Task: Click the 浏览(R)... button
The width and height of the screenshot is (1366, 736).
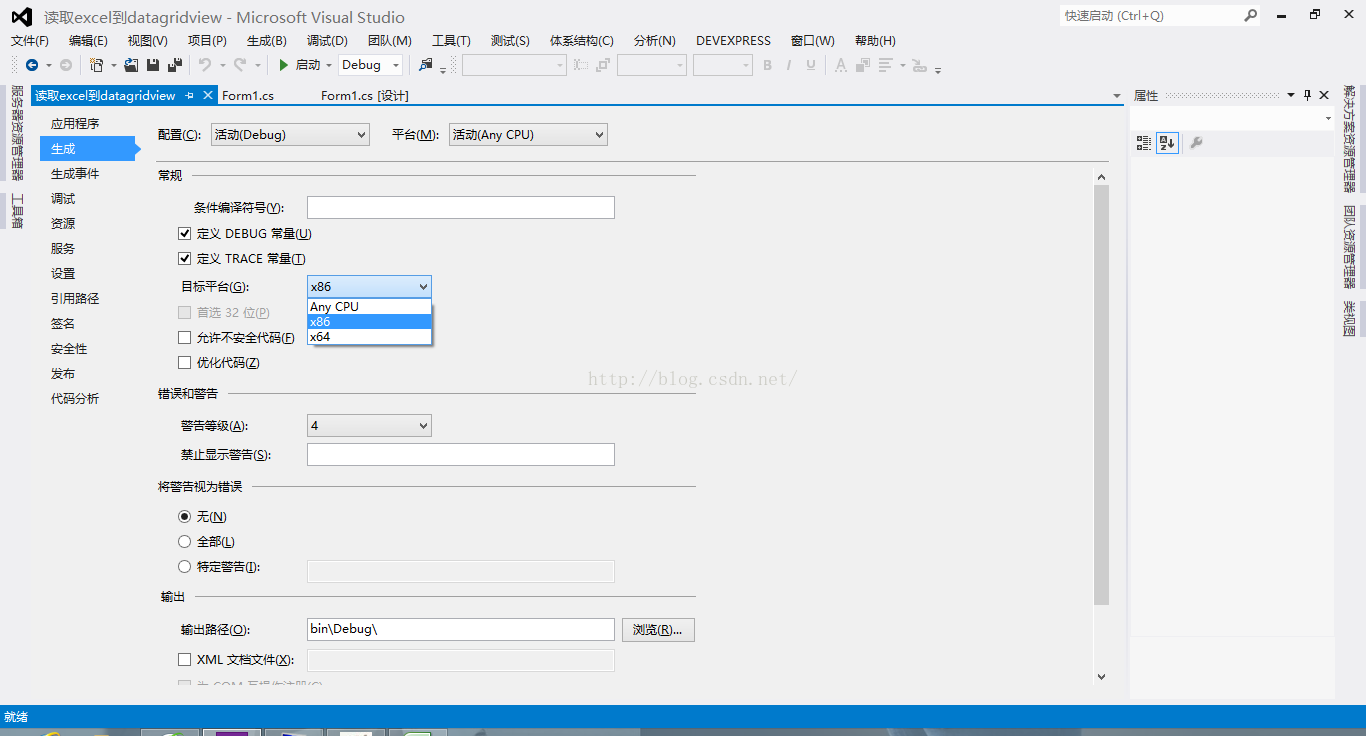Action: (x=658, y=630)
